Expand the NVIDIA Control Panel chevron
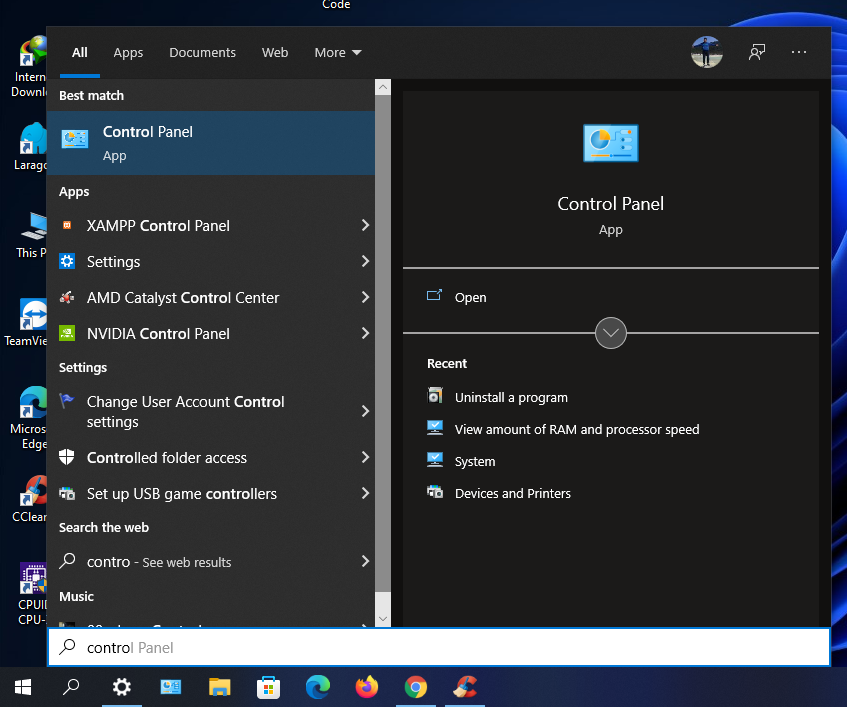This screenshot has width=847, height=707. pos(365,334)
